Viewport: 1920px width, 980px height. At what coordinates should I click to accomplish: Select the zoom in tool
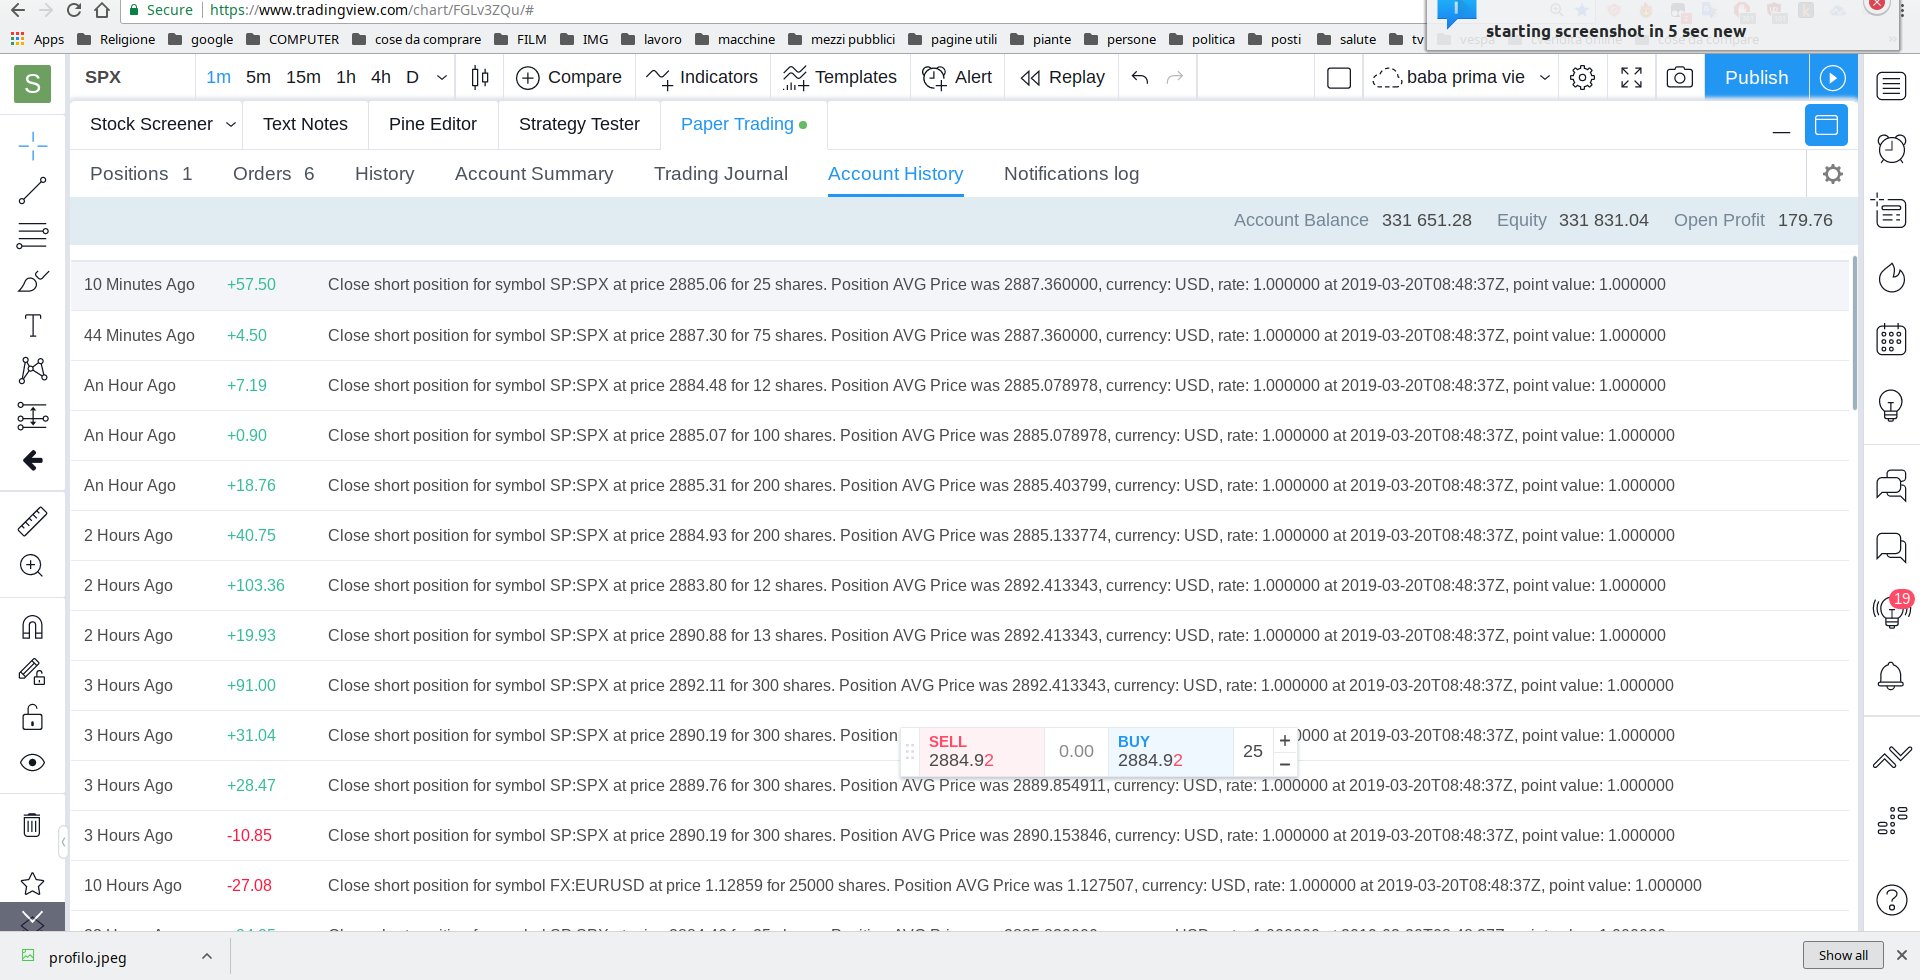point(32,566)
